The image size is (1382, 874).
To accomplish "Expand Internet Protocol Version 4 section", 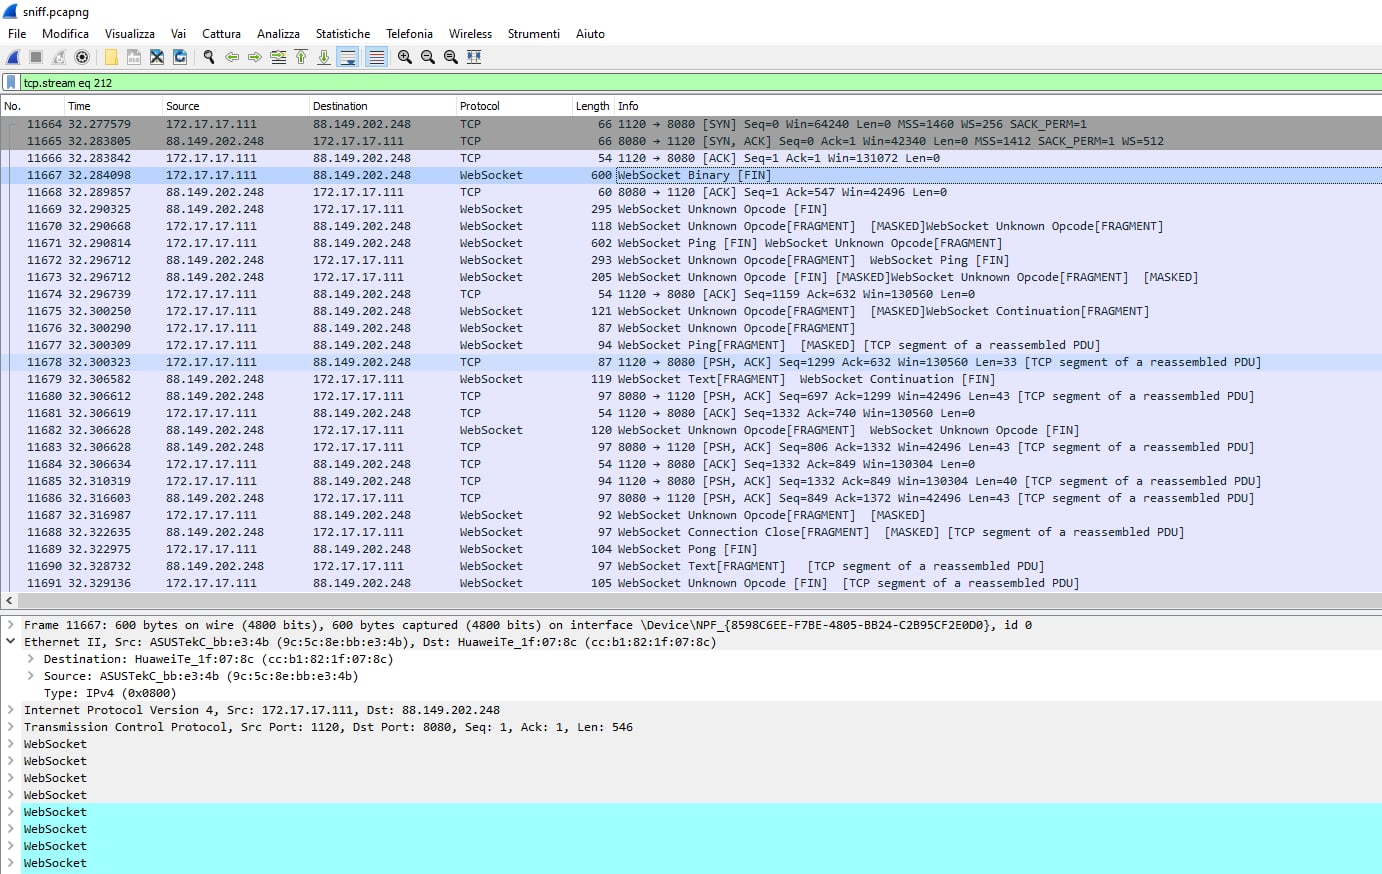I will 11,710.
